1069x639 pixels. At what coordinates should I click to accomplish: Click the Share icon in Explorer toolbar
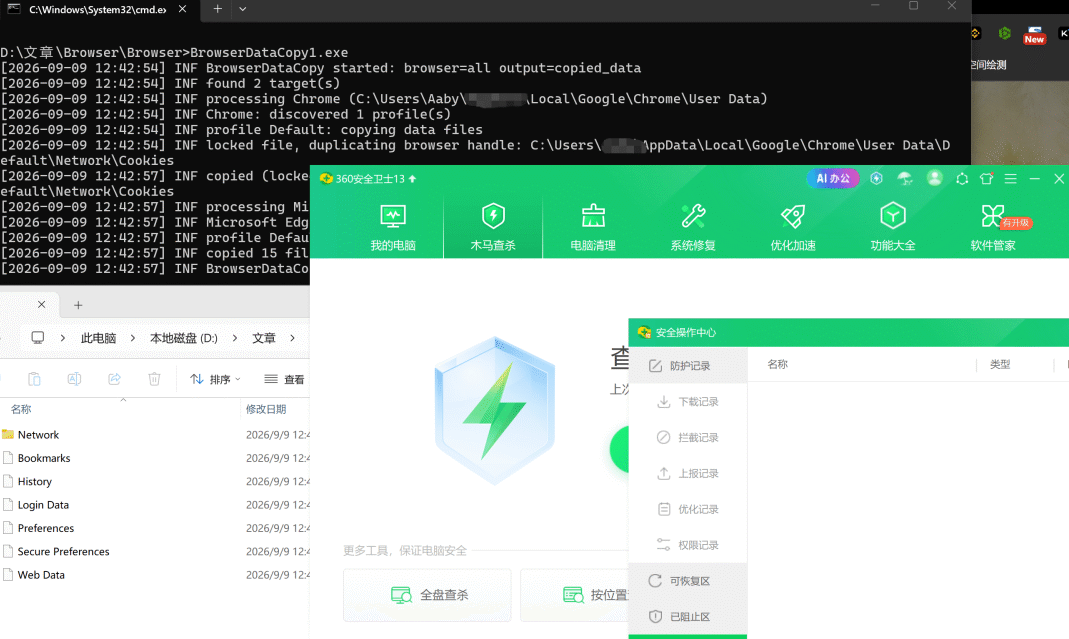coord(115,379)
